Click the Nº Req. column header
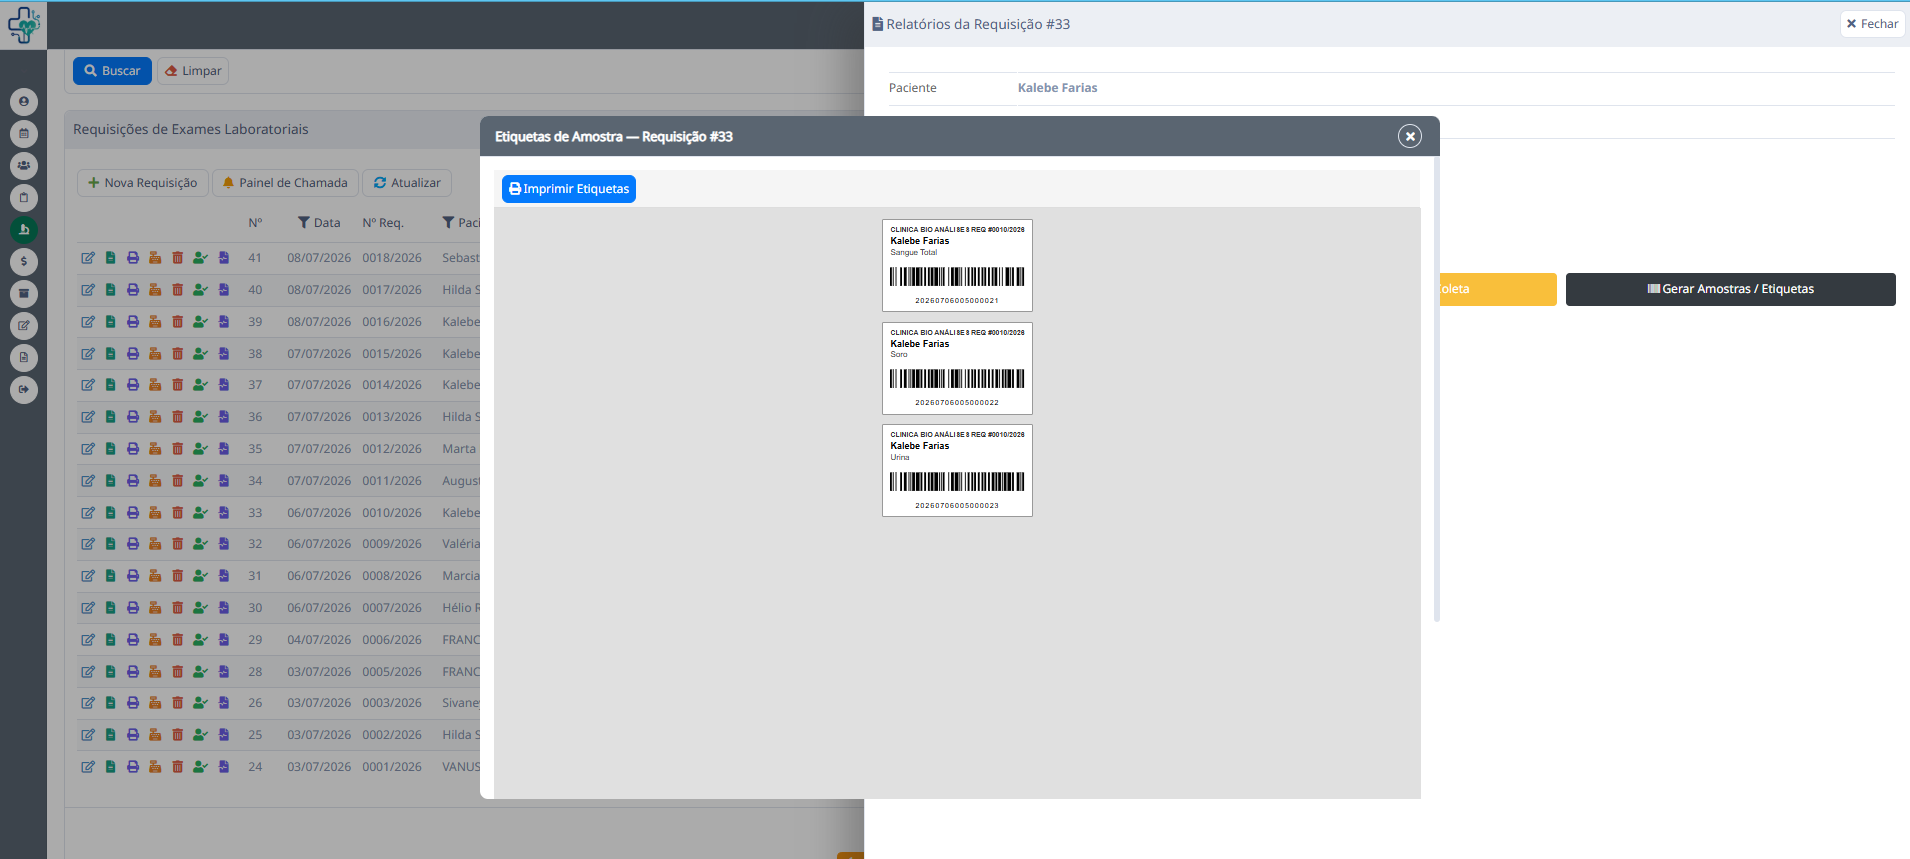The image size is (1910, 859). pyautogui.click(x=383, y=223)
